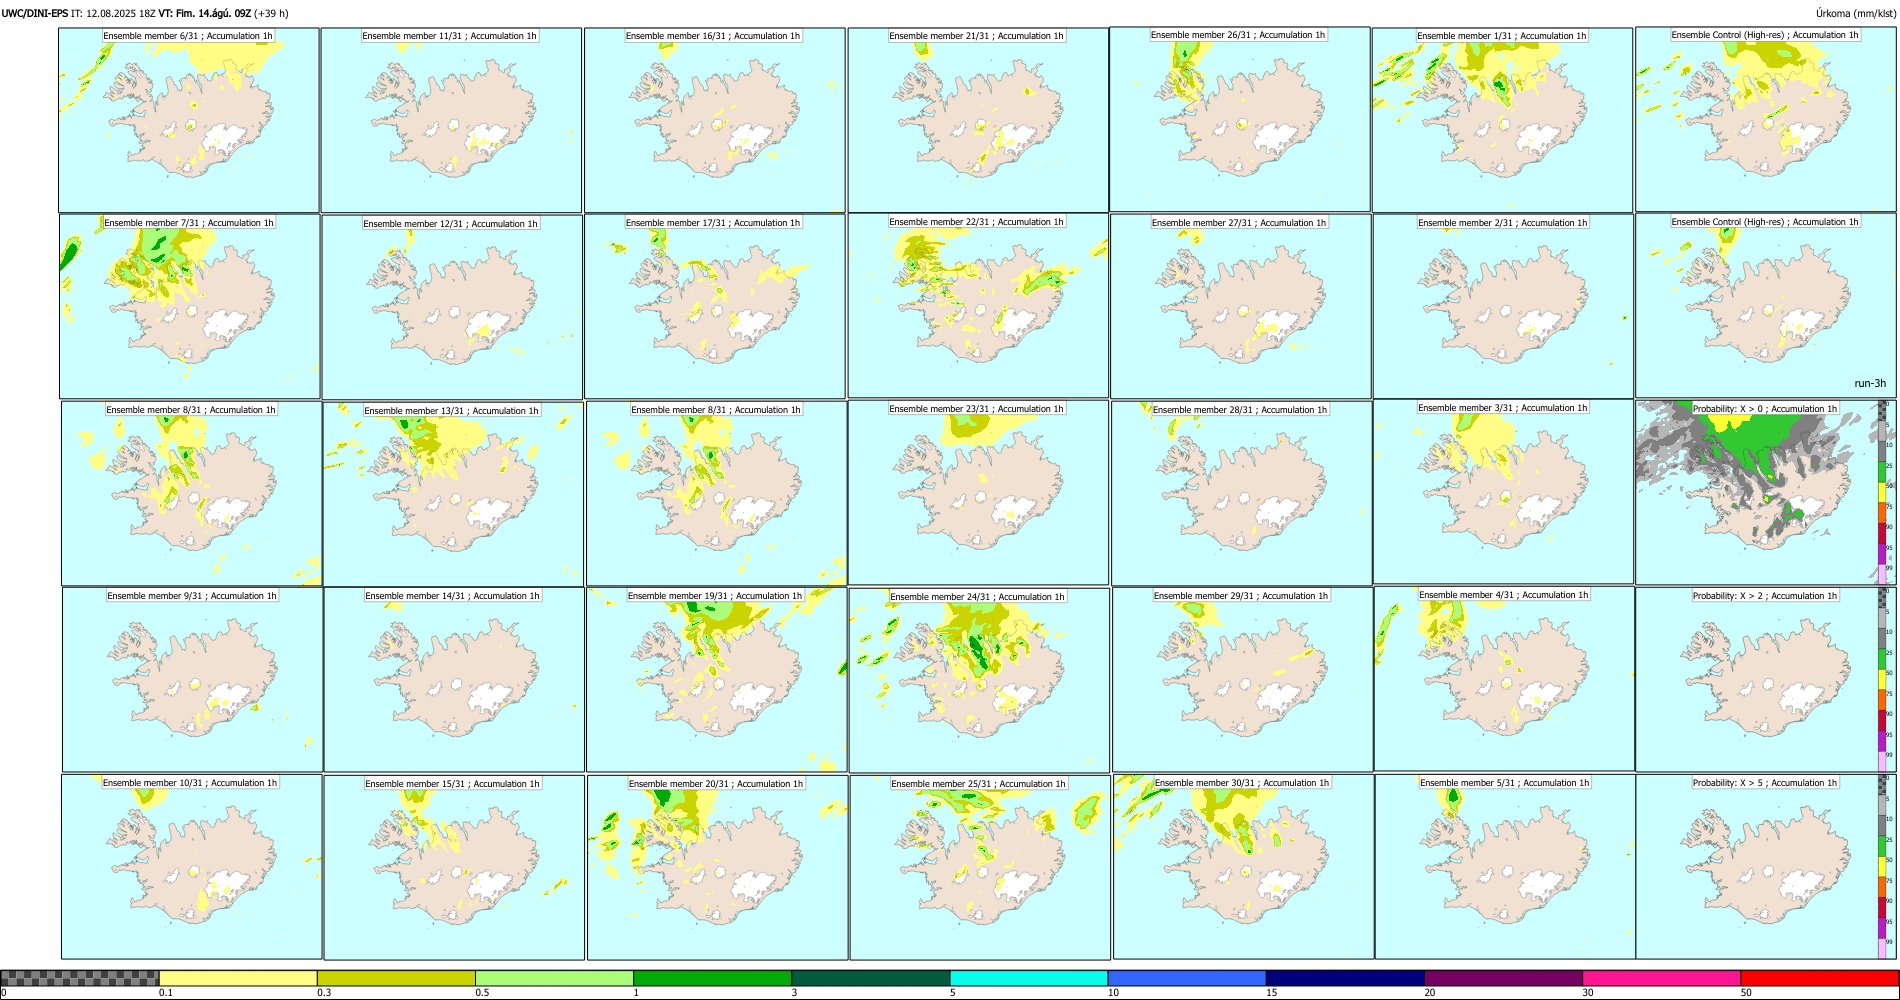Open the Ensemble member 7/31 precipitation map

coord(190,307)
